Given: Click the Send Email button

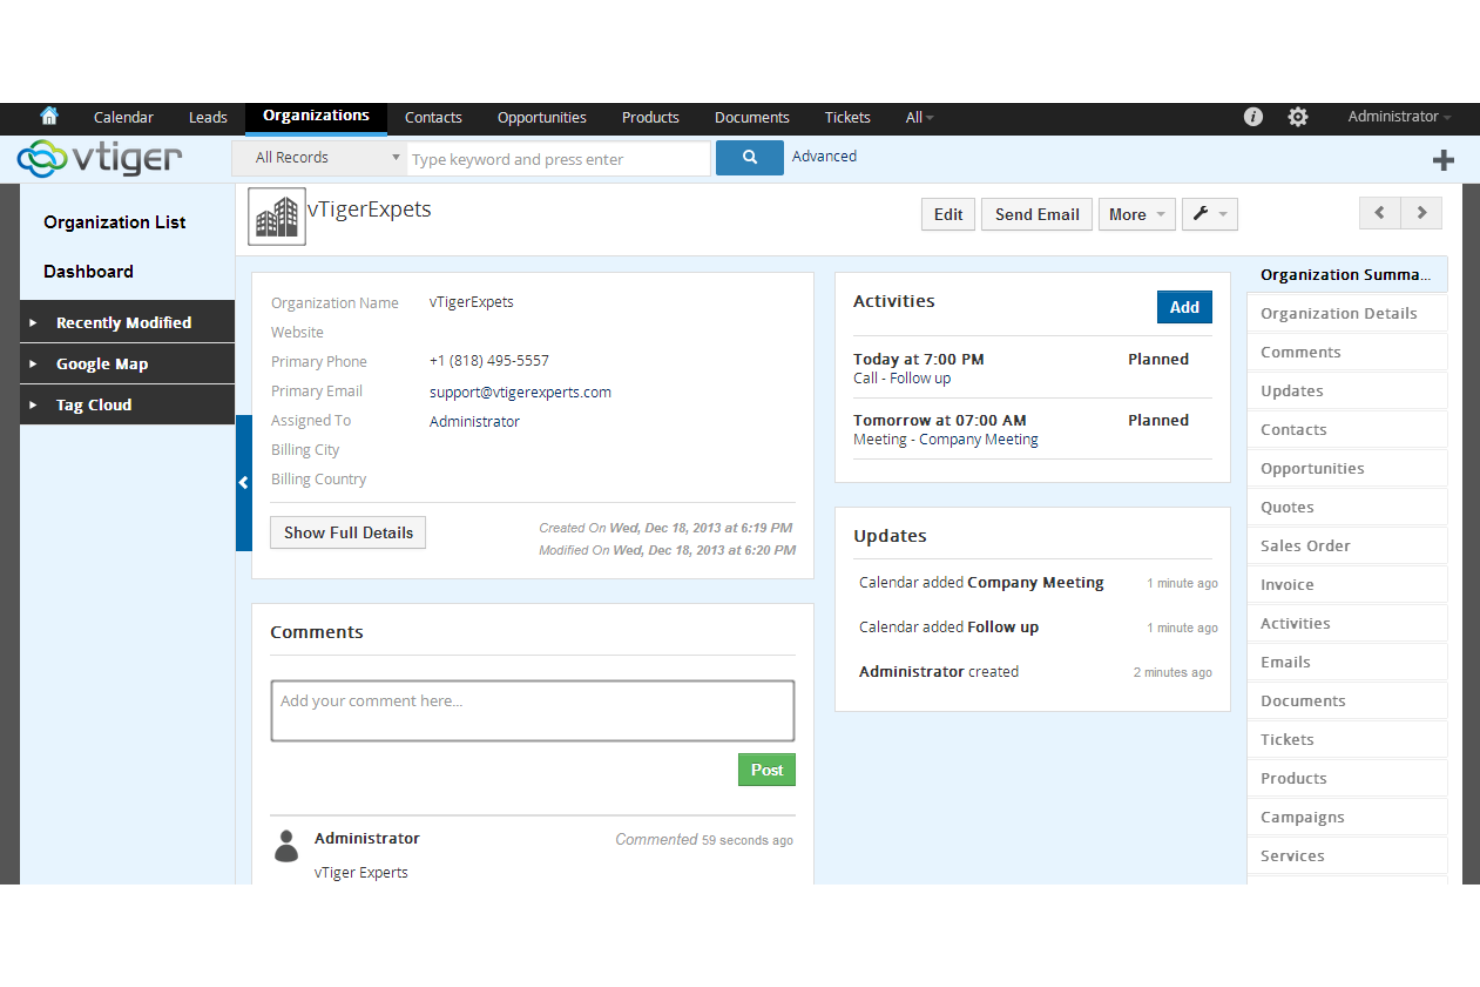Looking at the screenshot, I should pyautogui.click(x=1037, y=214).
